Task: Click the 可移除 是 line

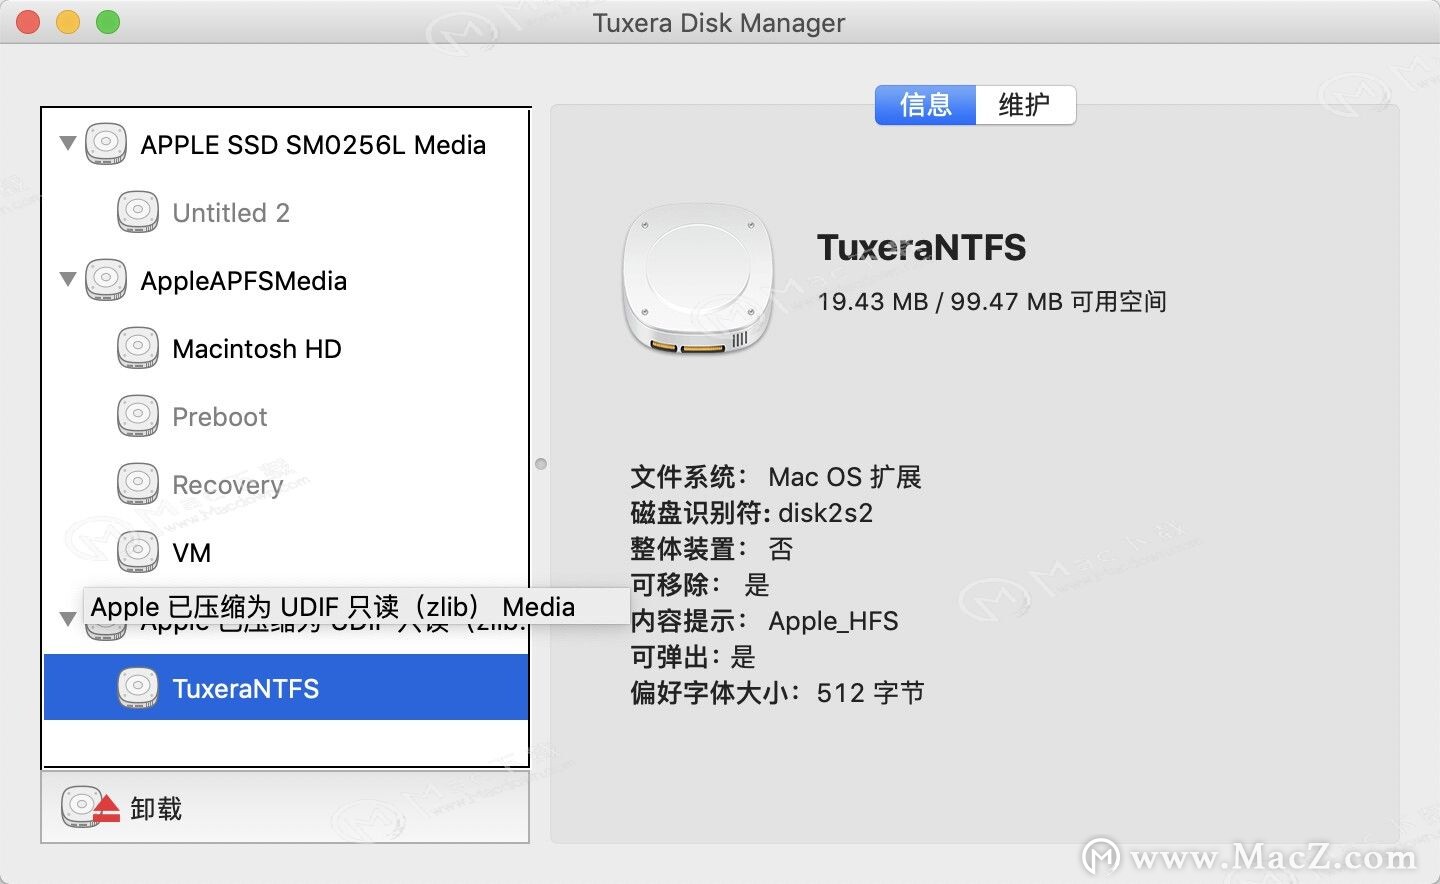Action: point(700,585)
